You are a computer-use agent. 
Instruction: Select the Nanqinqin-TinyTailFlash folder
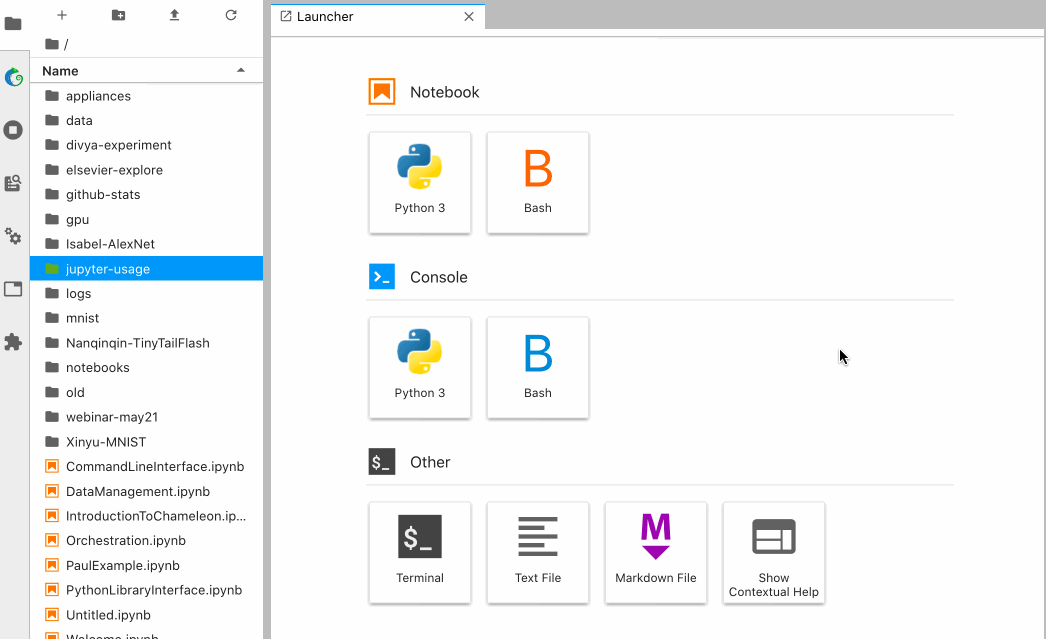[x=146, y=343]
